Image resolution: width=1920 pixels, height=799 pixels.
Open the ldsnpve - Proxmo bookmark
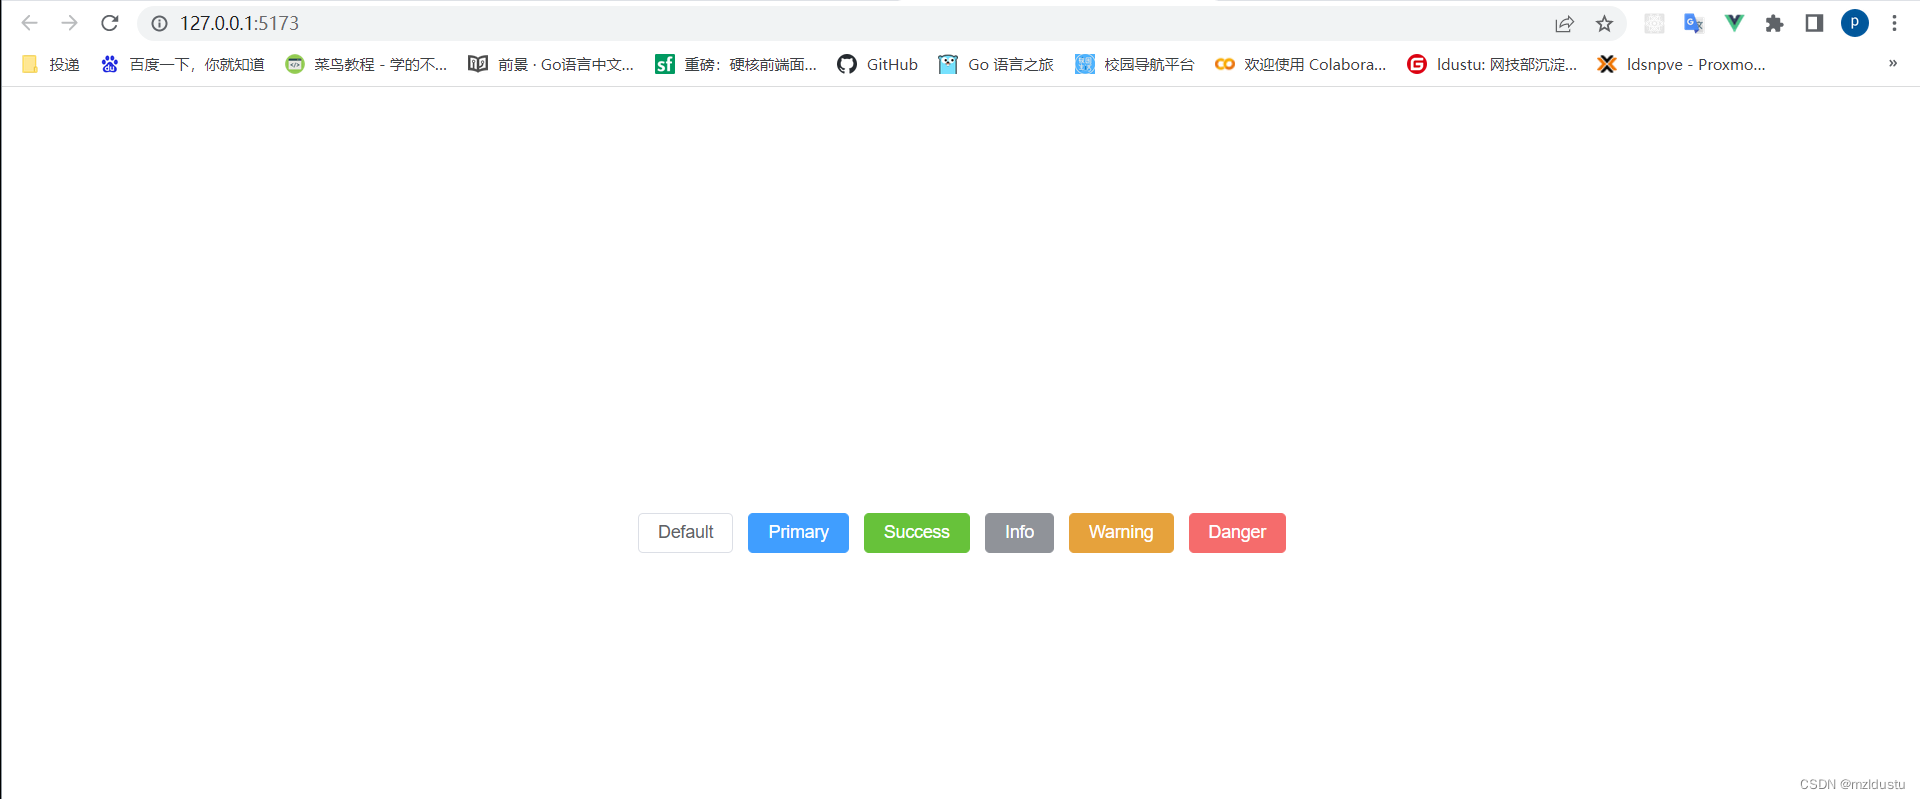(1681, 64)
